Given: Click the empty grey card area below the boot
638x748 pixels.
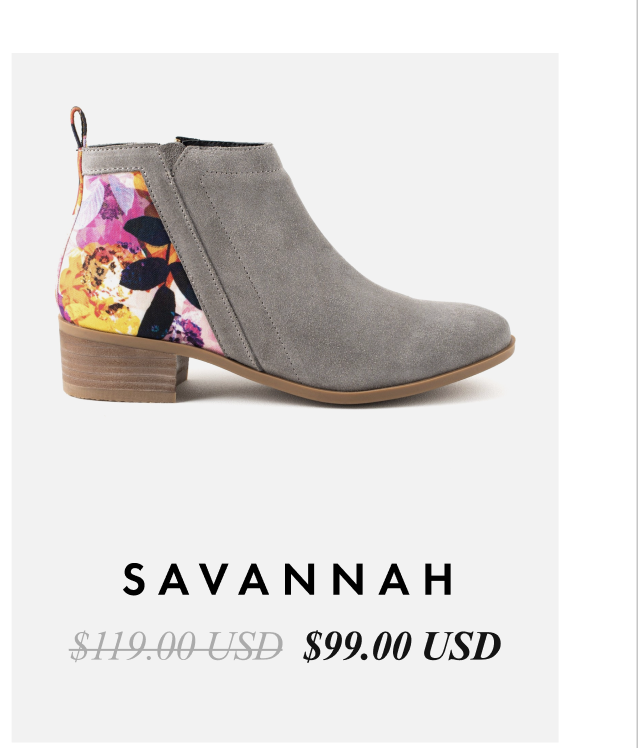Looking at the screenshot, I should click(x=285, y=477).
